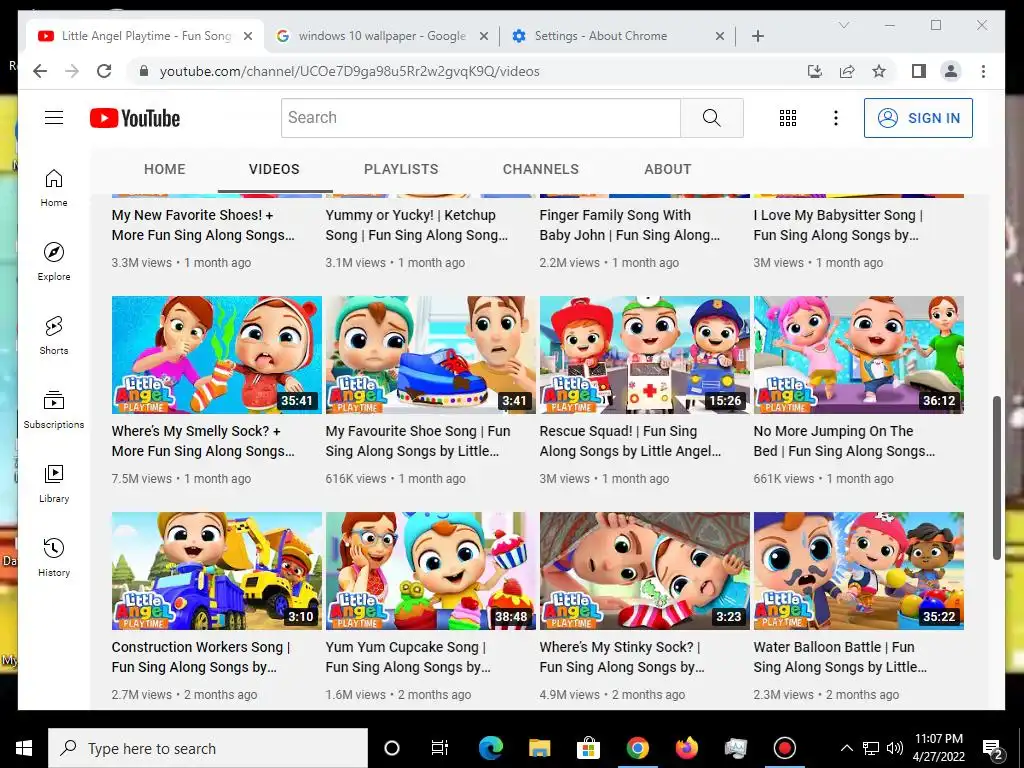Open the YouTube apps grid icon
Screen dimensions: 1024x768
(788, 118)
